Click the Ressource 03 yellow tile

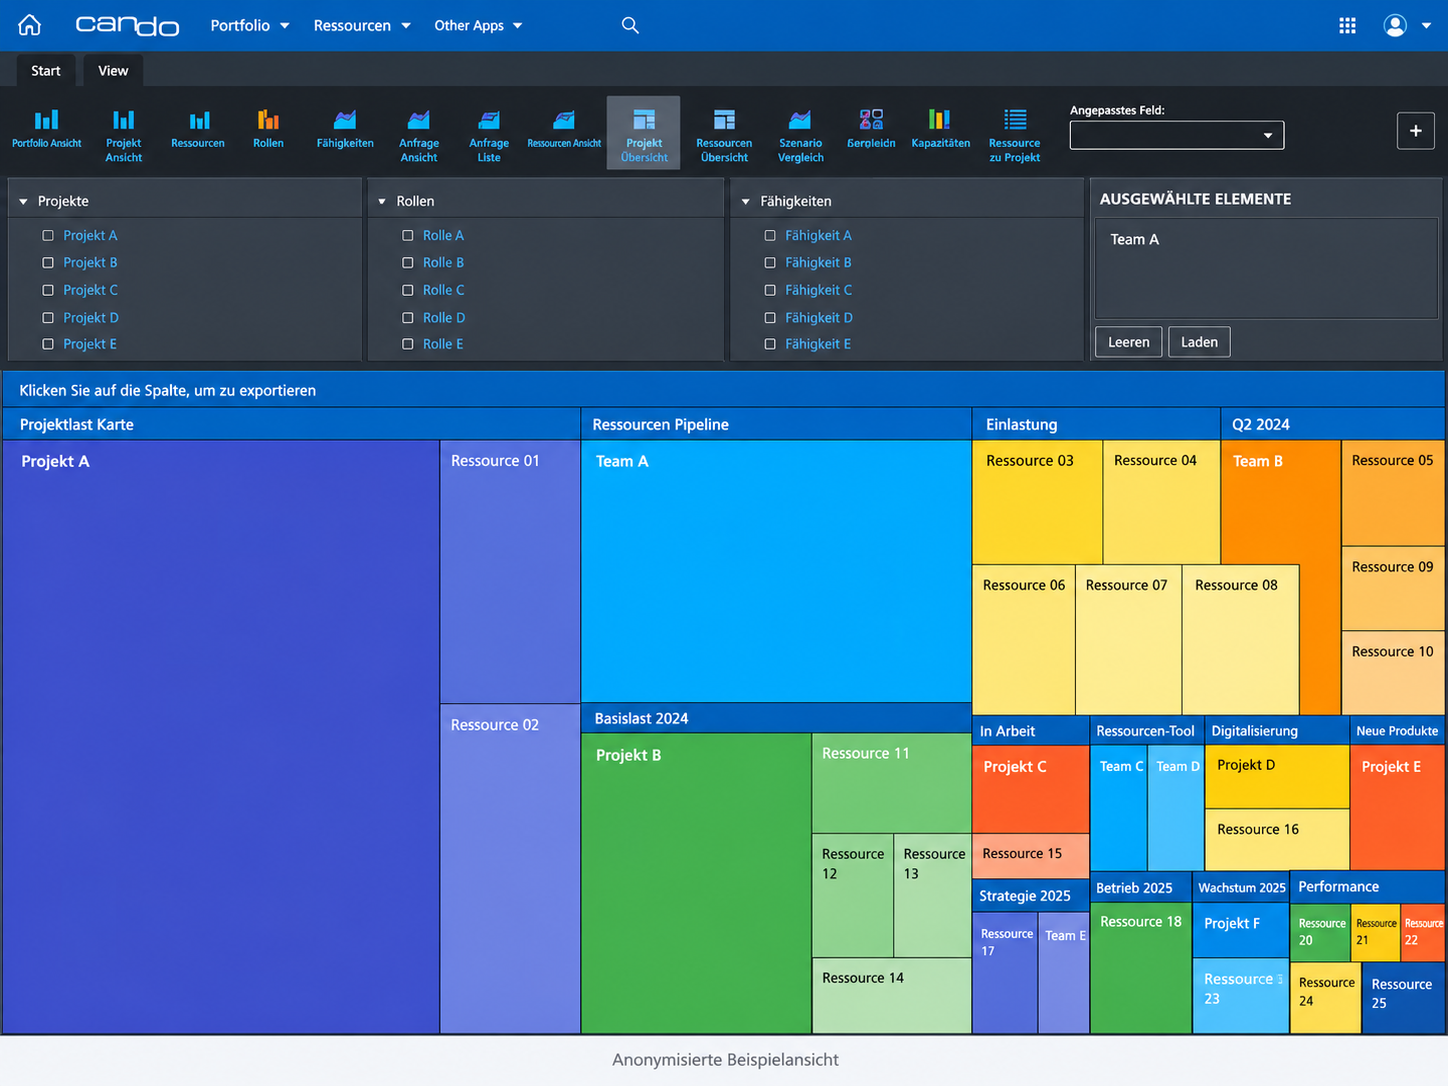[x=1037, y=502]
